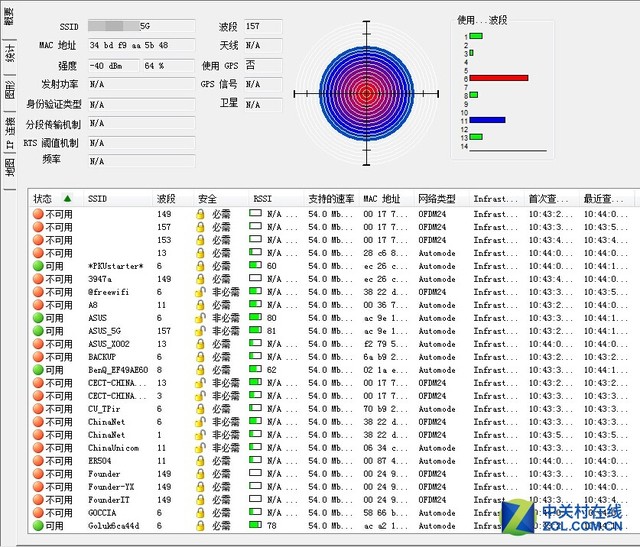This screenshot has height=547, width=640.
Task: Open the 概要 side tab
Action: 9,18
